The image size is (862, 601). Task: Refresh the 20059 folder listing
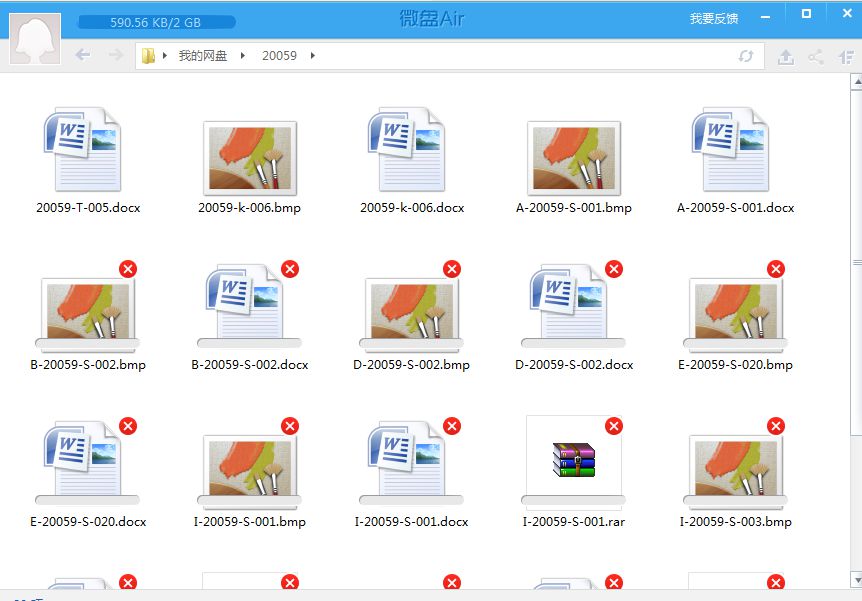point(745,56)
